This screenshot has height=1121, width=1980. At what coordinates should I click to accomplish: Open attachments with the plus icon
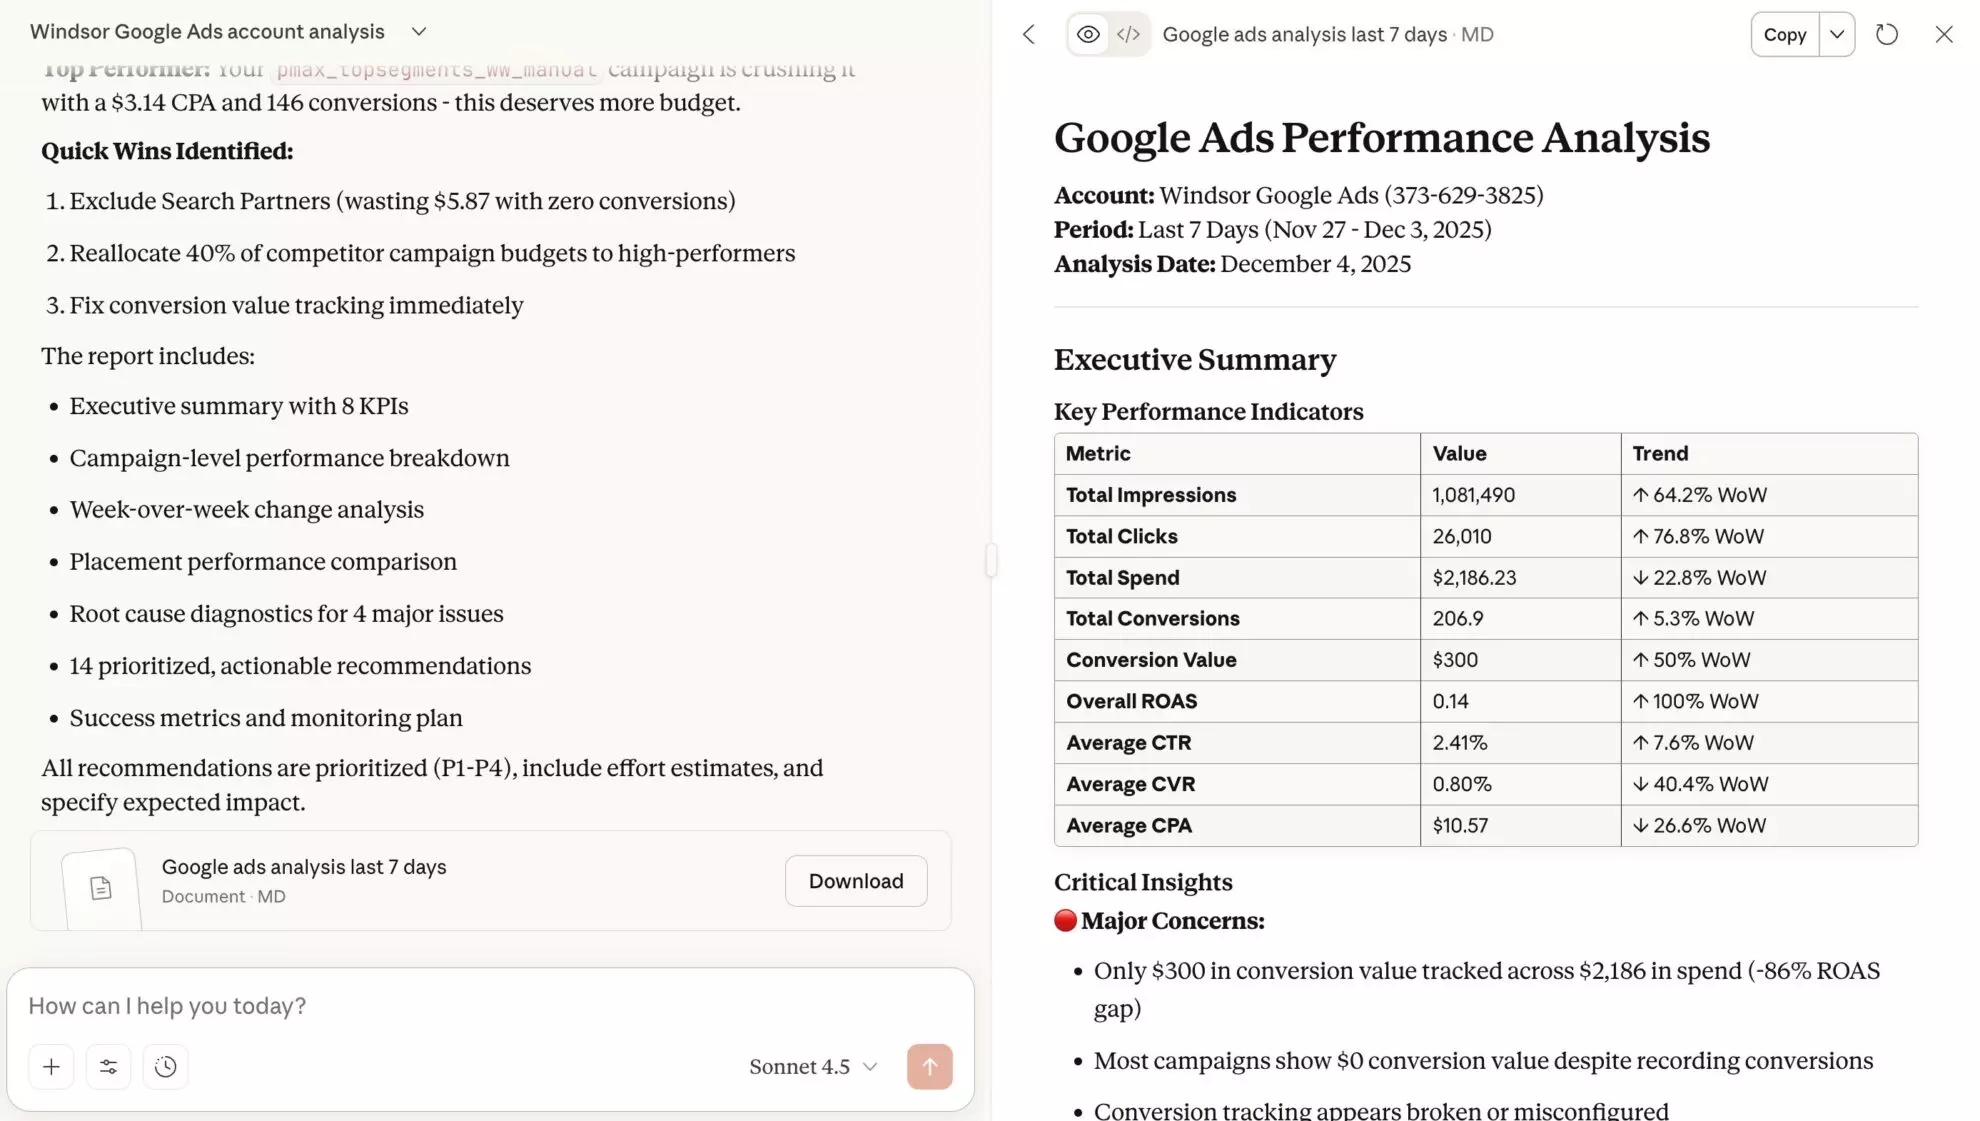coord(51,1066)
